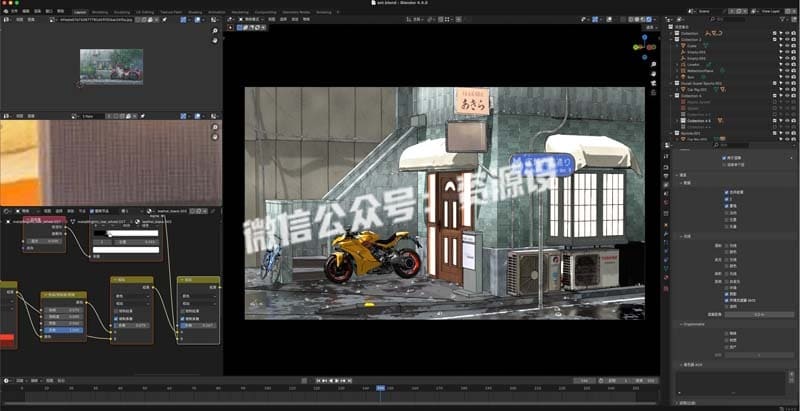The image size is (800, 411).
Task: Uncheck the Z pass checkbox
Action: [x=727, y=199]
